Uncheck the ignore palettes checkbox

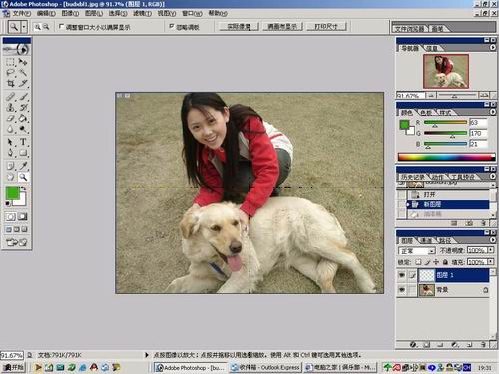pos(172,26)
